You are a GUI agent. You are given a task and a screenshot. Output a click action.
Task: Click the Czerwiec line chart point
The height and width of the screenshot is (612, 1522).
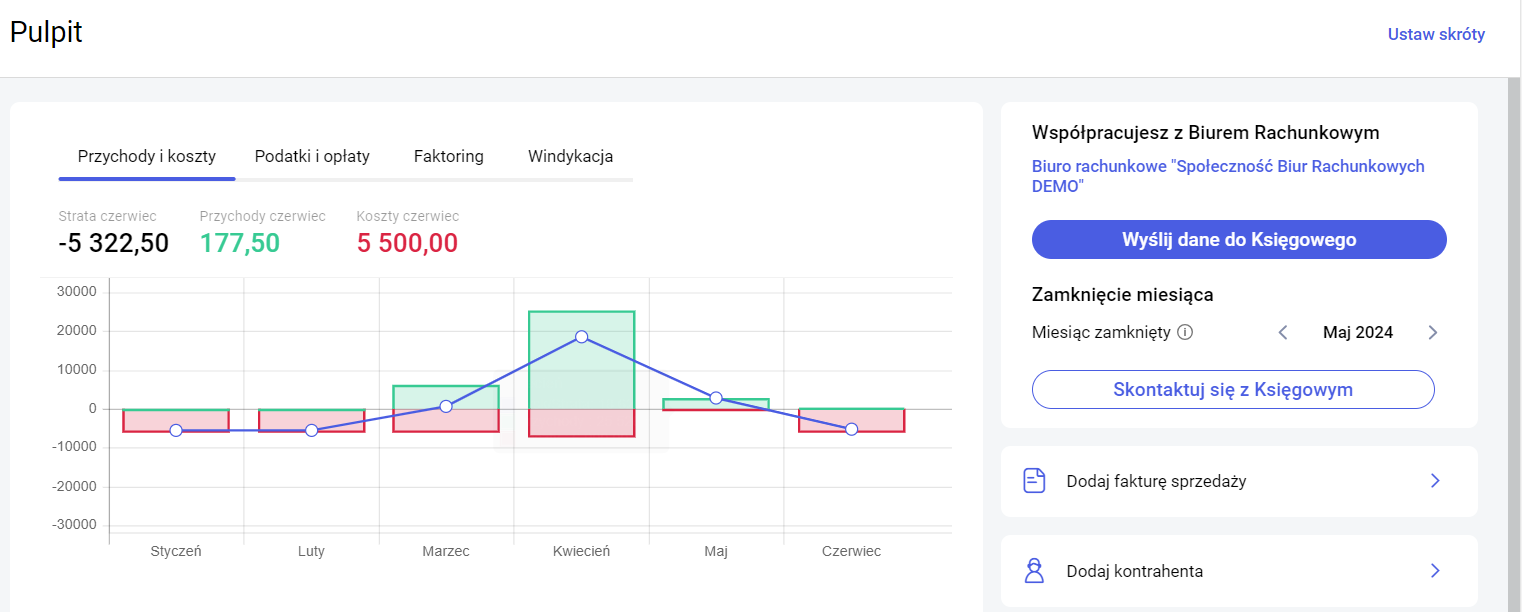pos(851,429)
